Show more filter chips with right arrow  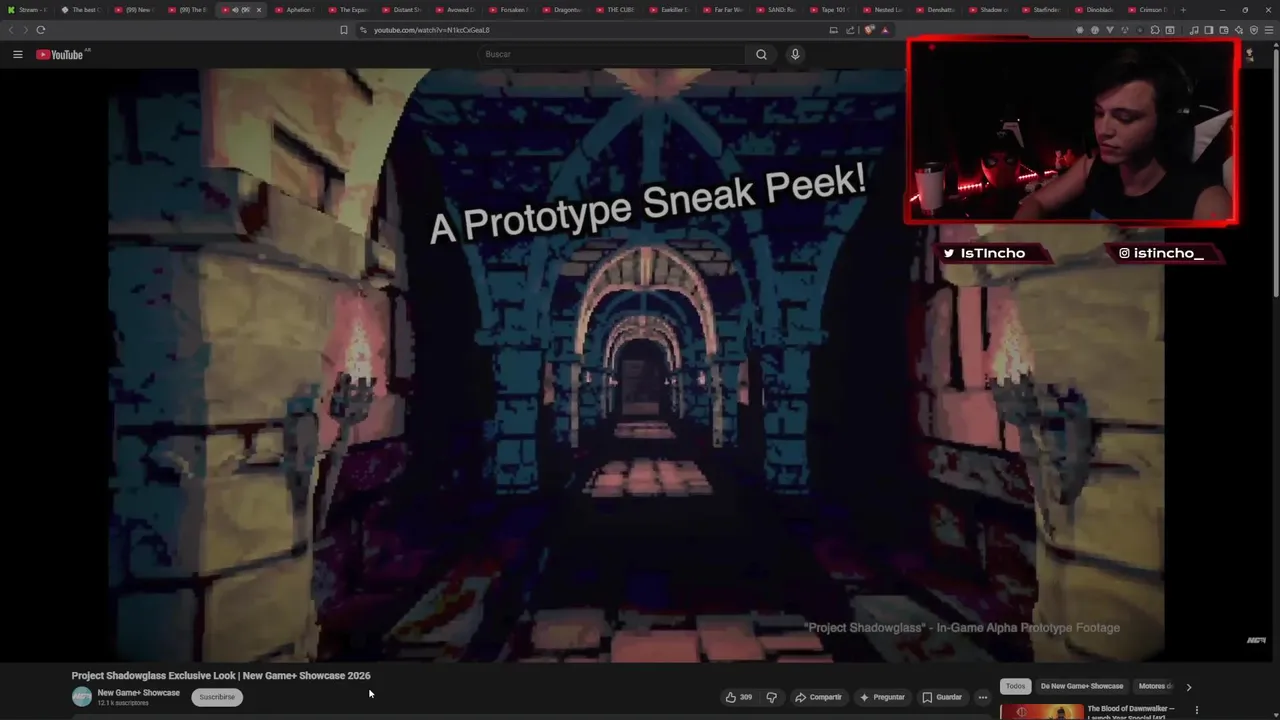click(x=1188, y=687)
